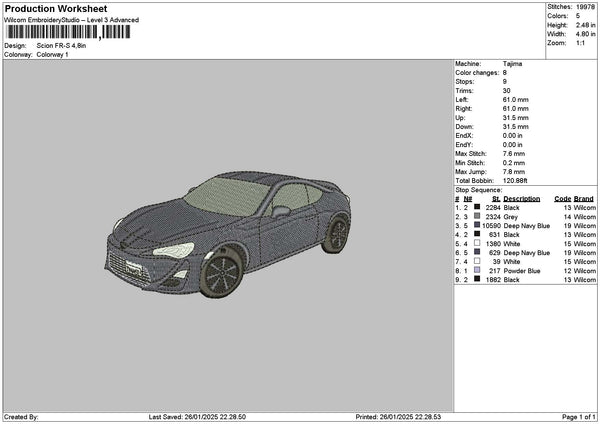
Task: Select the Code column header
Action: 562,198
